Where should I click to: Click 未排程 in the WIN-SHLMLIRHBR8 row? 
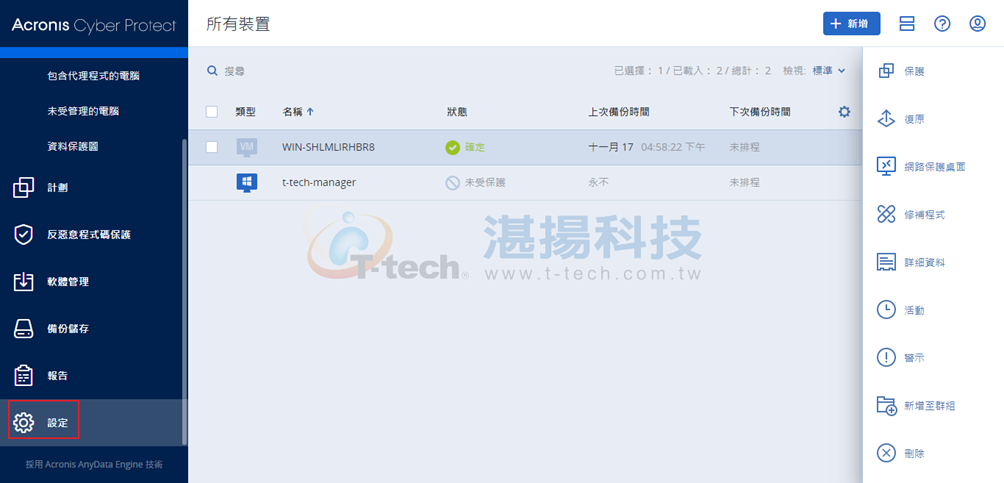click(x=745, y=147)
